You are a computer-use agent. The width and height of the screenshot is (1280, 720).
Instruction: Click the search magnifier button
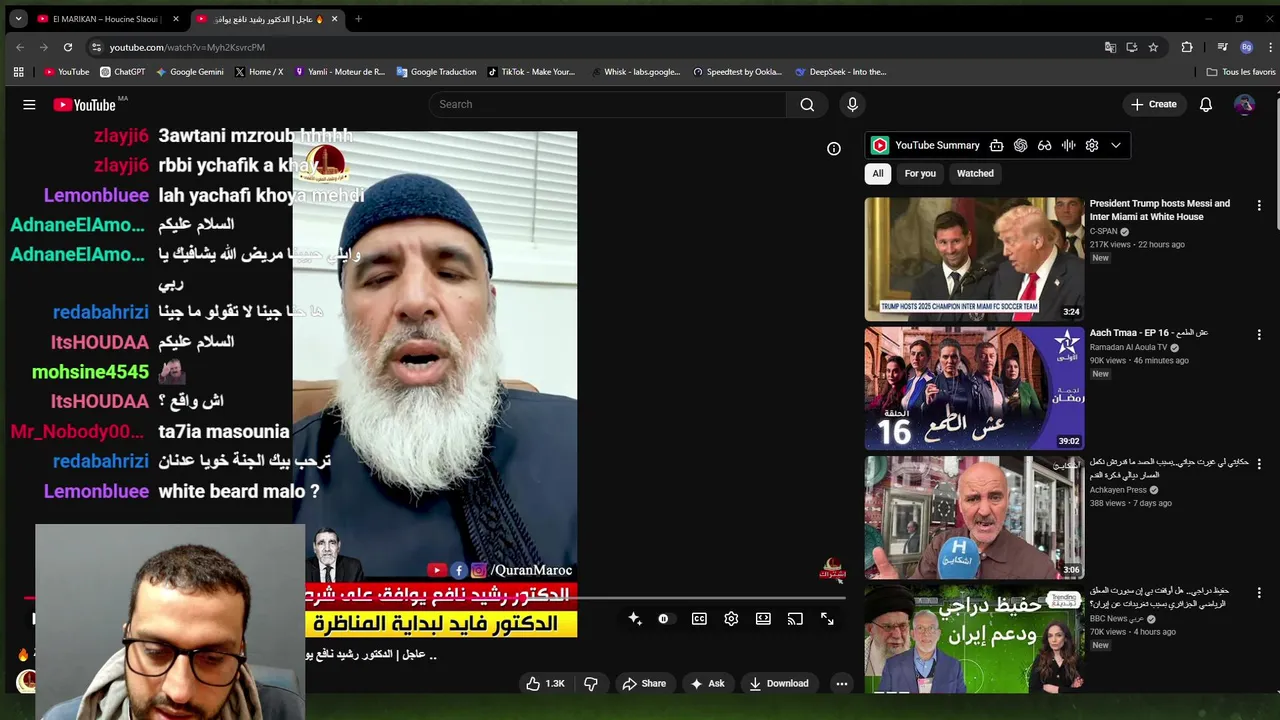(x=807, y=104)
